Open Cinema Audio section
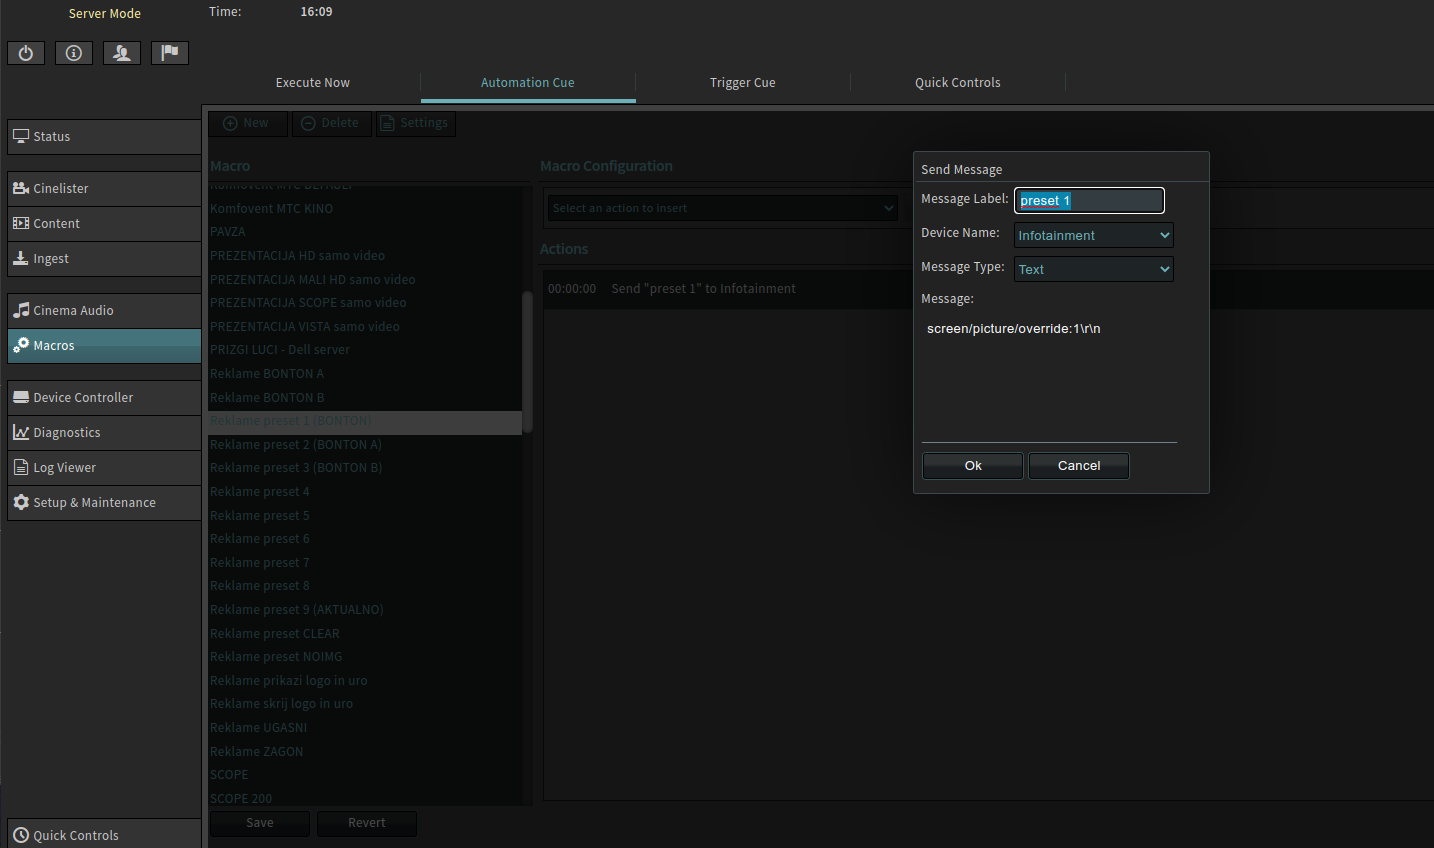 click(x=104, y=311)
